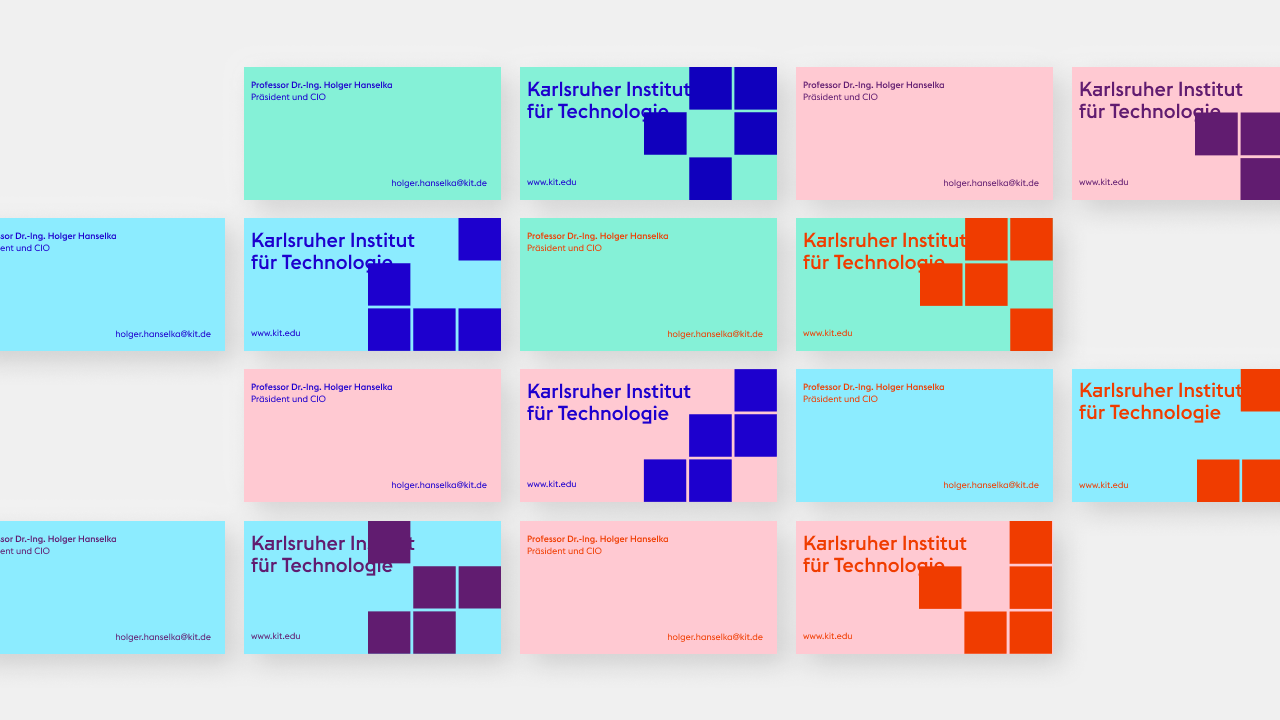Click the blue email on the pink card
The height and width of the screenshot is (720, 1280).
click(x=439, y=485)
